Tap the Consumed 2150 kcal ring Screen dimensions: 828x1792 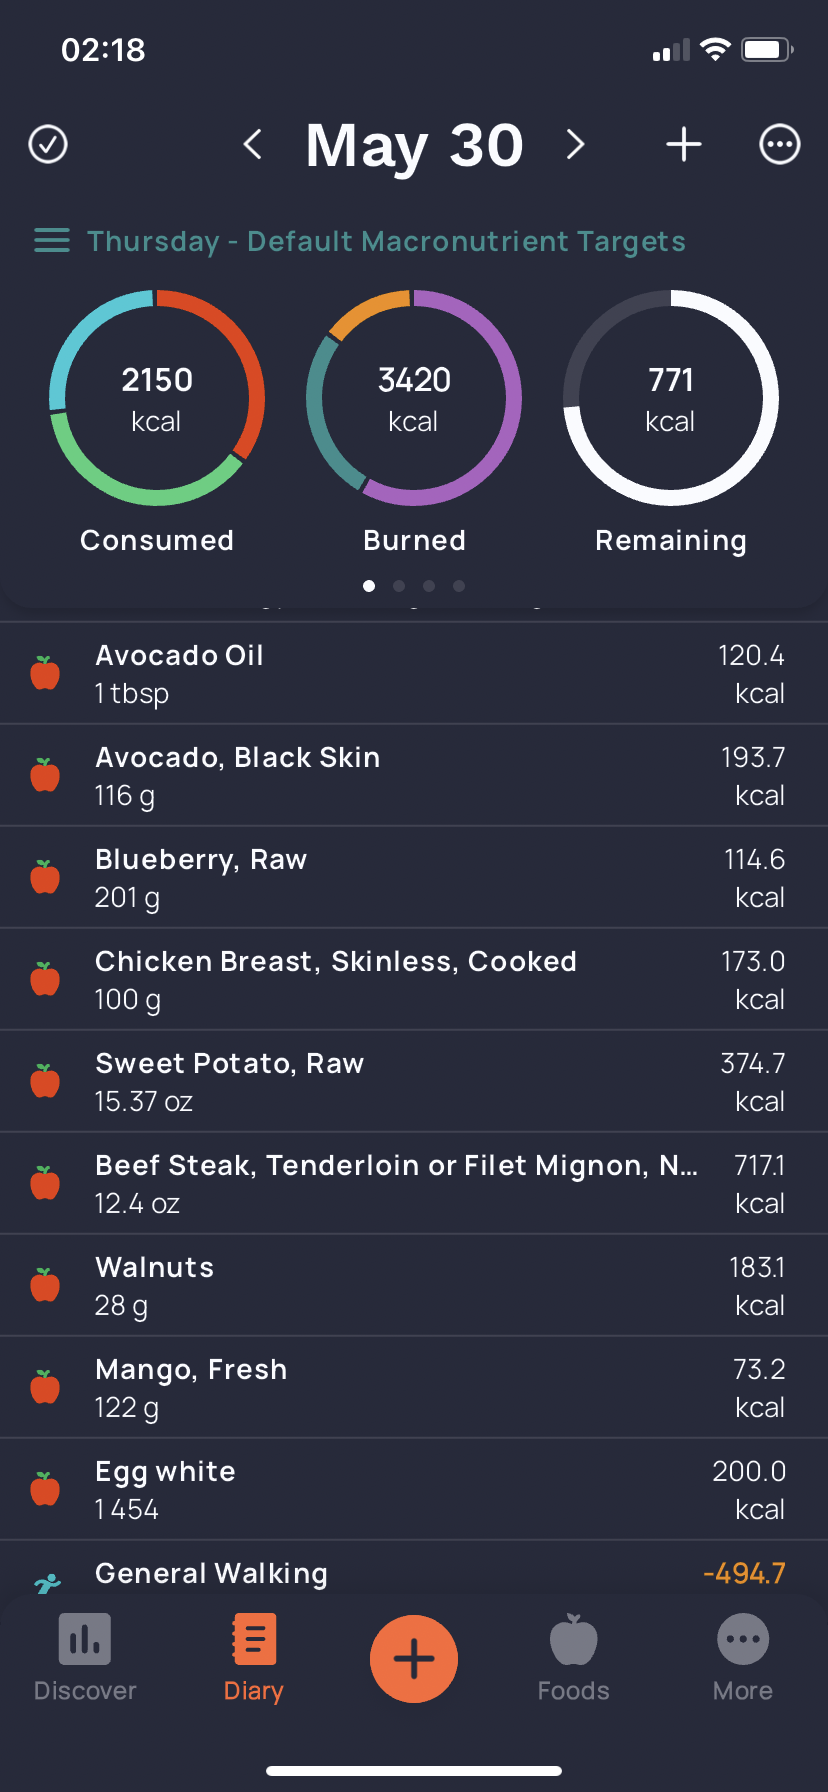point(157,398)
